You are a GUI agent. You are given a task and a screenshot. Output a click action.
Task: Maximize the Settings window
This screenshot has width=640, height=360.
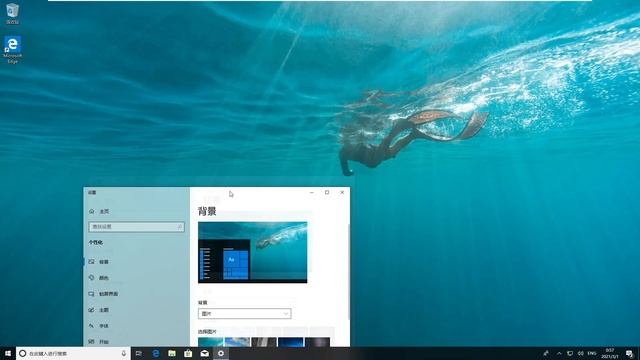pos(327,192)
